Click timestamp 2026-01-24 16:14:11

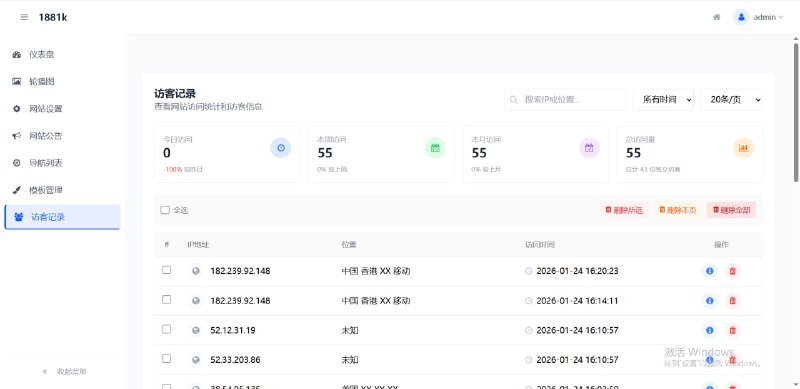tap(577, 301)
